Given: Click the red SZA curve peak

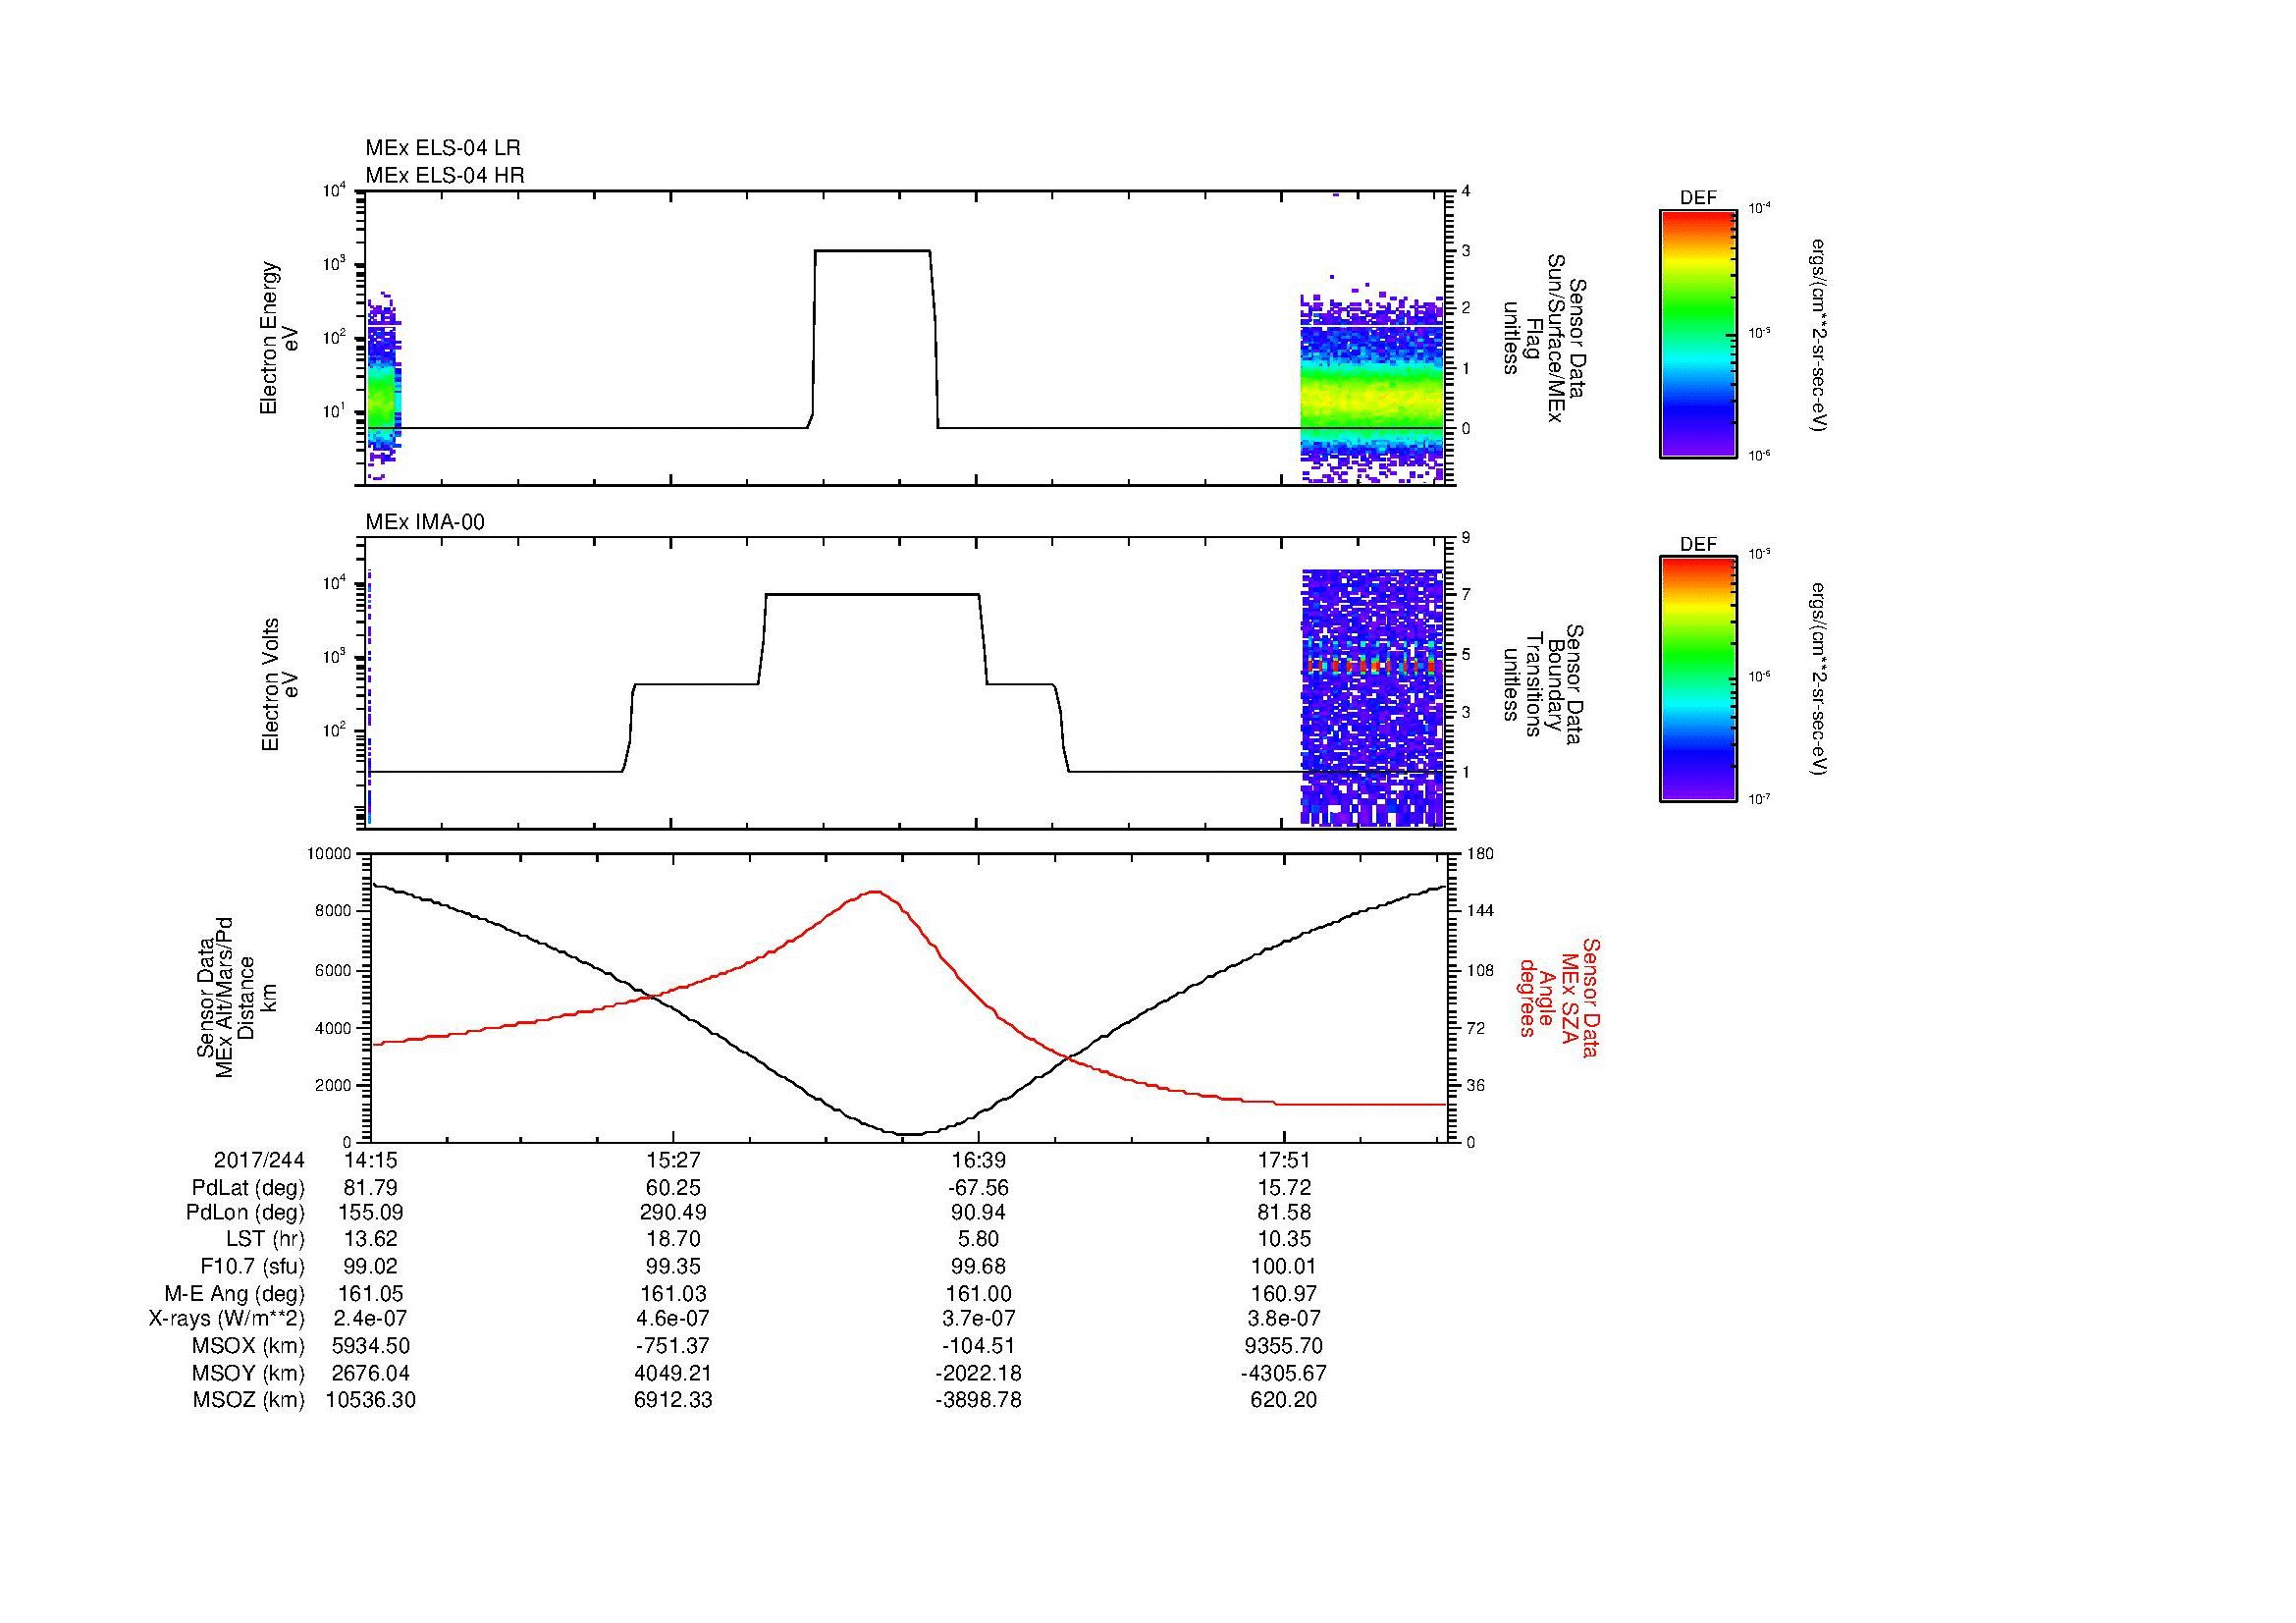Looking at the screenshot, I should coord(875,891).
